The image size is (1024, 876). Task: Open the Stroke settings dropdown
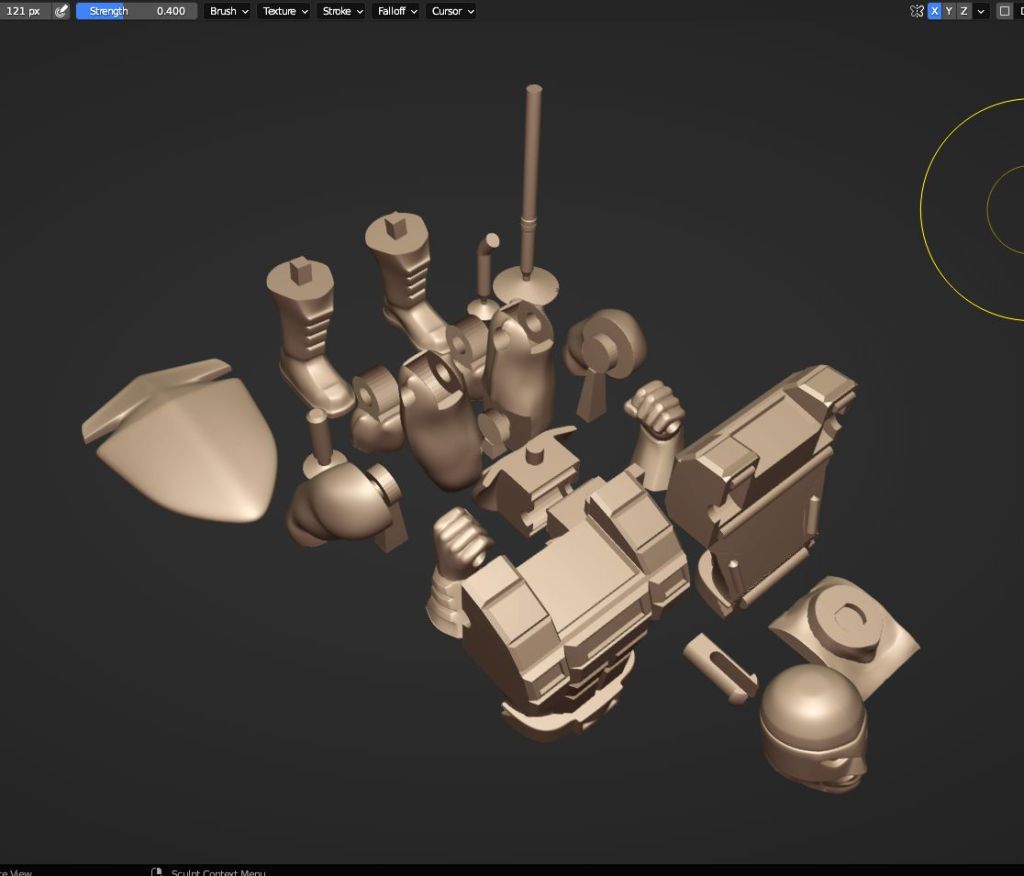[341, 11]
